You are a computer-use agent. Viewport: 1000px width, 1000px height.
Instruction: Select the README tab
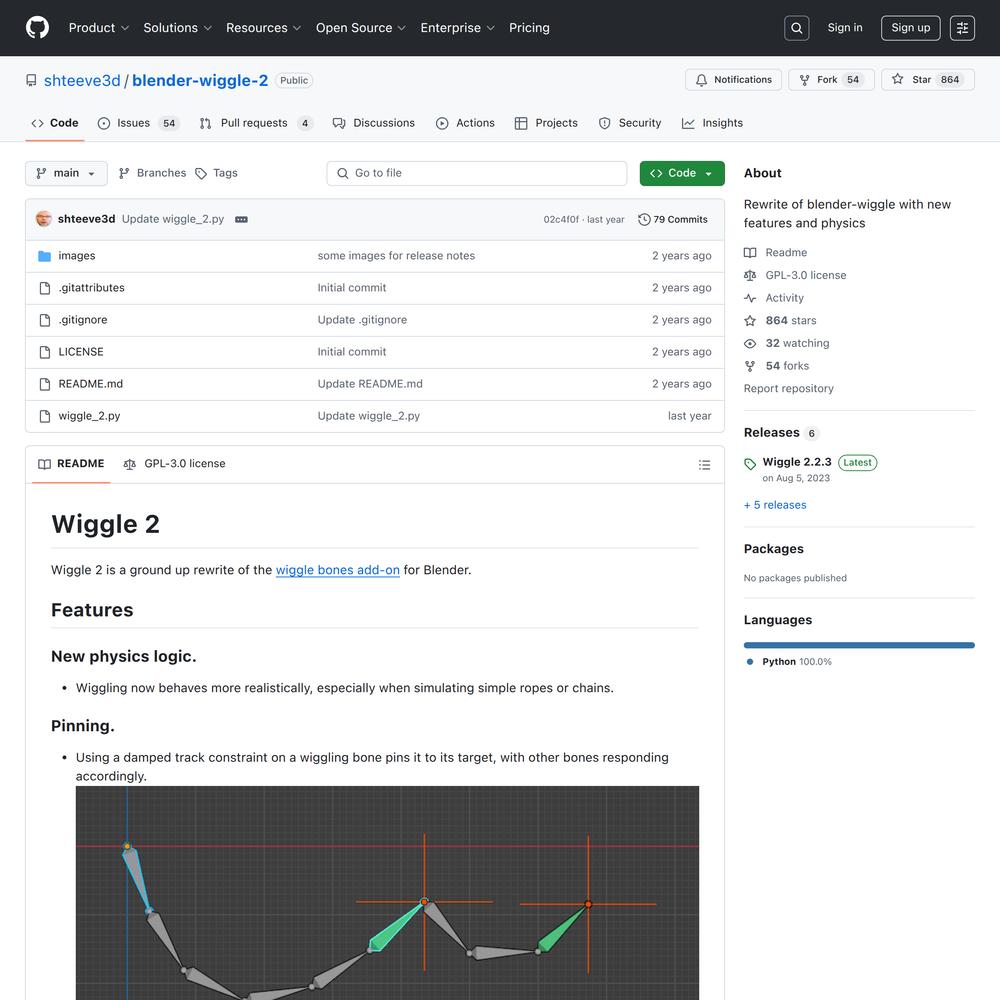pyautogui.click(x=71, y=464)
